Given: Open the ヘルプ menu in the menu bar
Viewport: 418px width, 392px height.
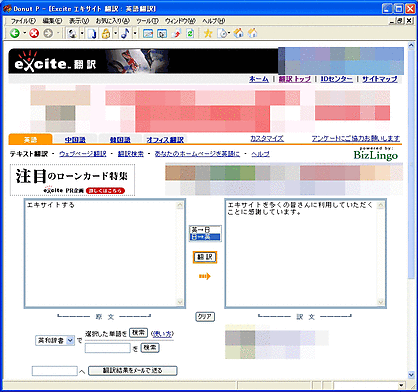Looking at the screenshot, I should (214, 21).
